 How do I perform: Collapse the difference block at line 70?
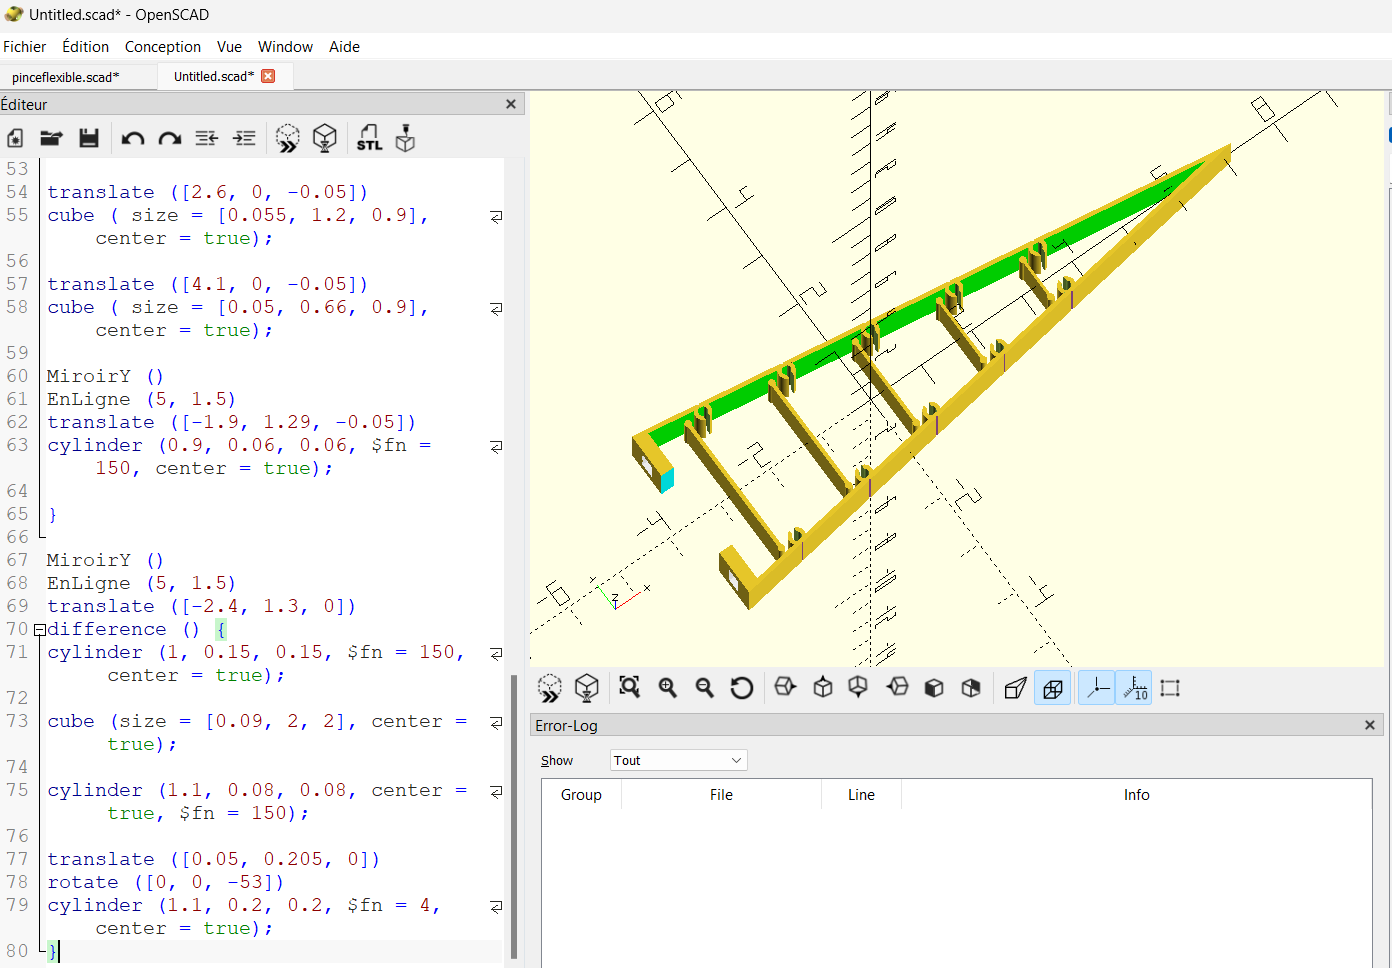pyautogui.click(x=40, y=630)
